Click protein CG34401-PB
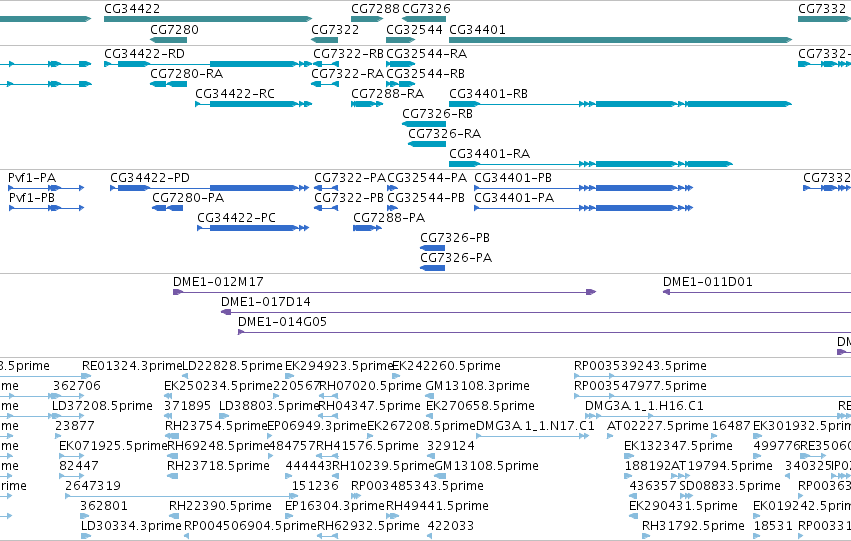The width and height of the screenshot is (851, 541). [x=513, y=178]
